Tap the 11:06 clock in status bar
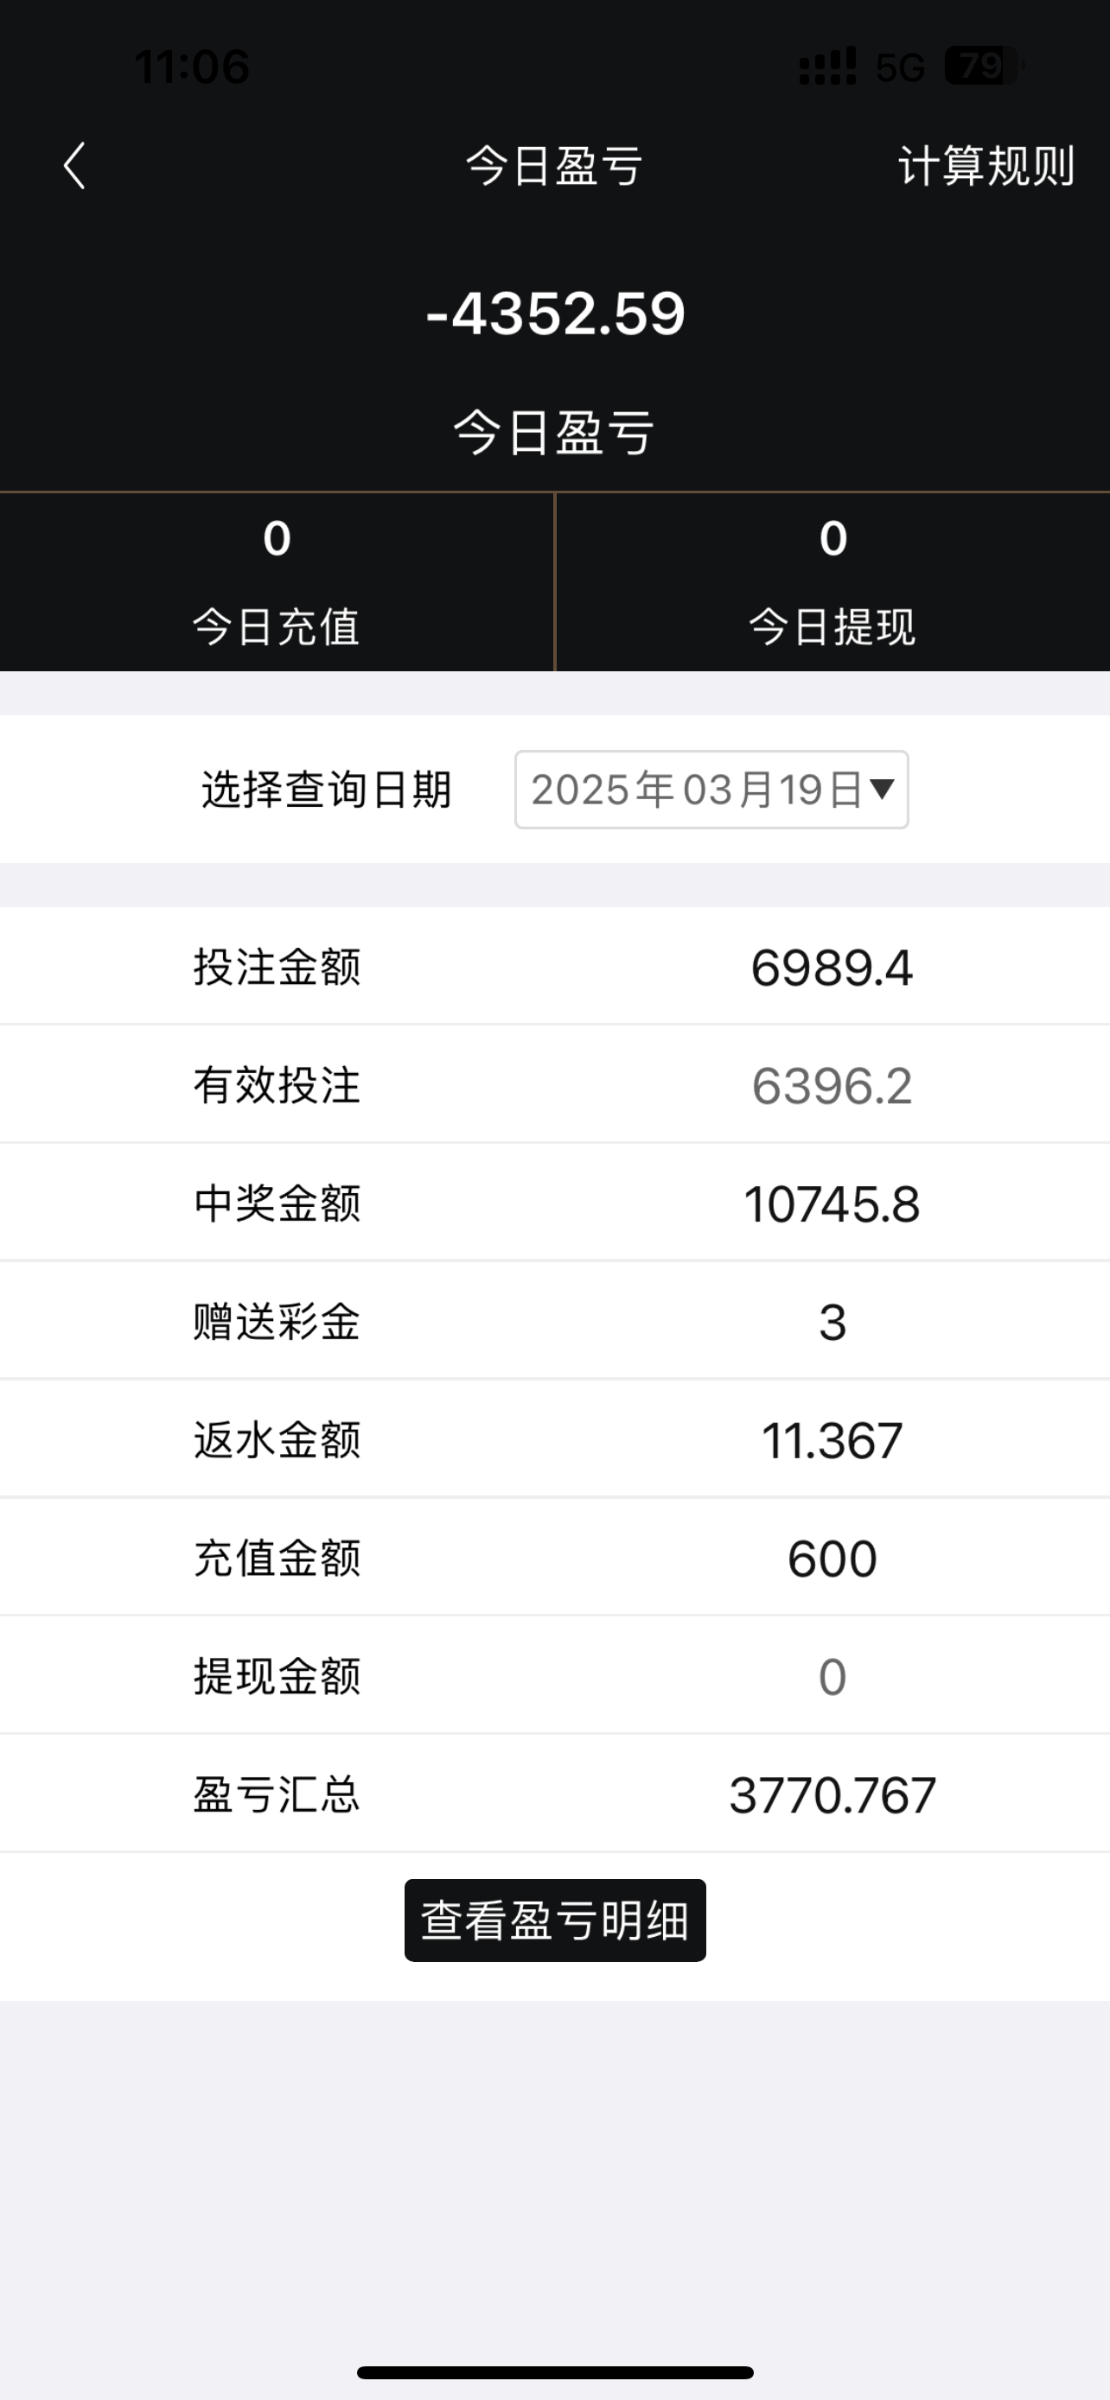 tap(192, 67)
